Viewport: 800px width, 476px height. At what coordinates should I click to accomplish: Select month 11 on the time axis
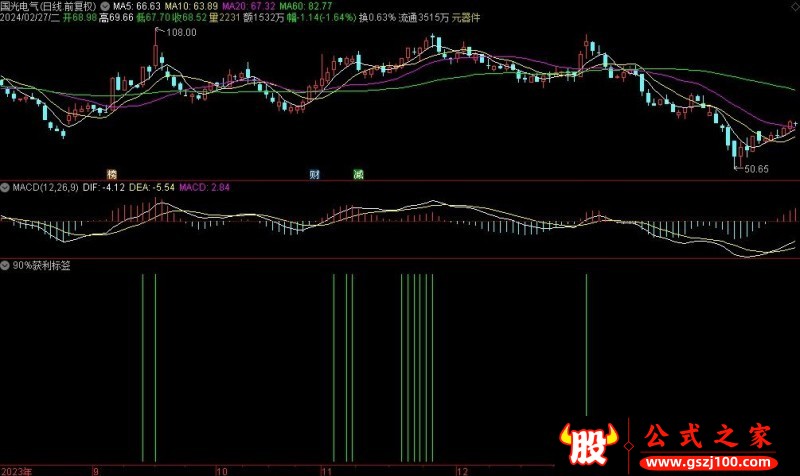326,469
